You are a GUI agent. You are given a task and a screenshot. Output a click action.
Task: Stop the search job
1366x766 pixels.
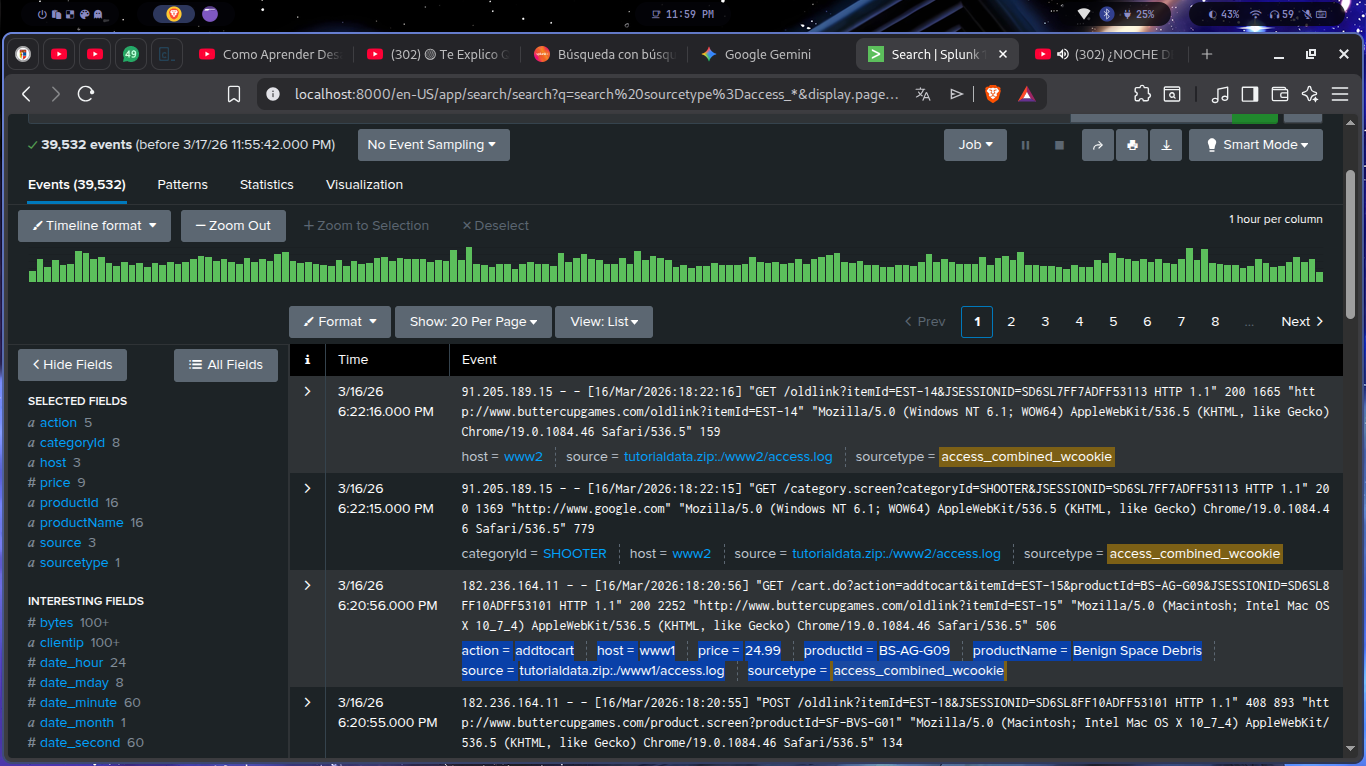tap(1059, 145)
